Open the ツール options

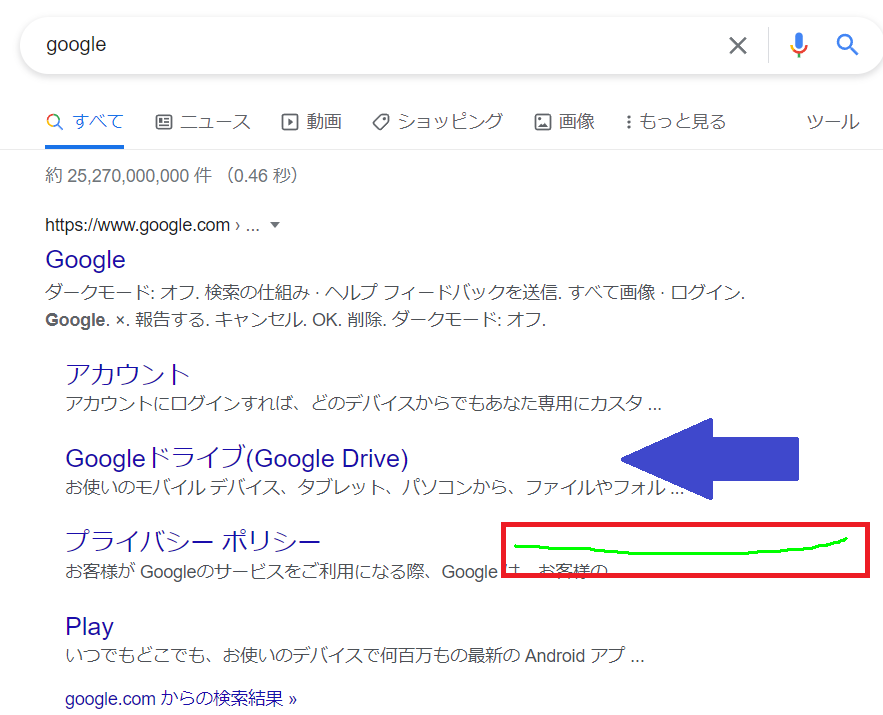click(833, 122)
